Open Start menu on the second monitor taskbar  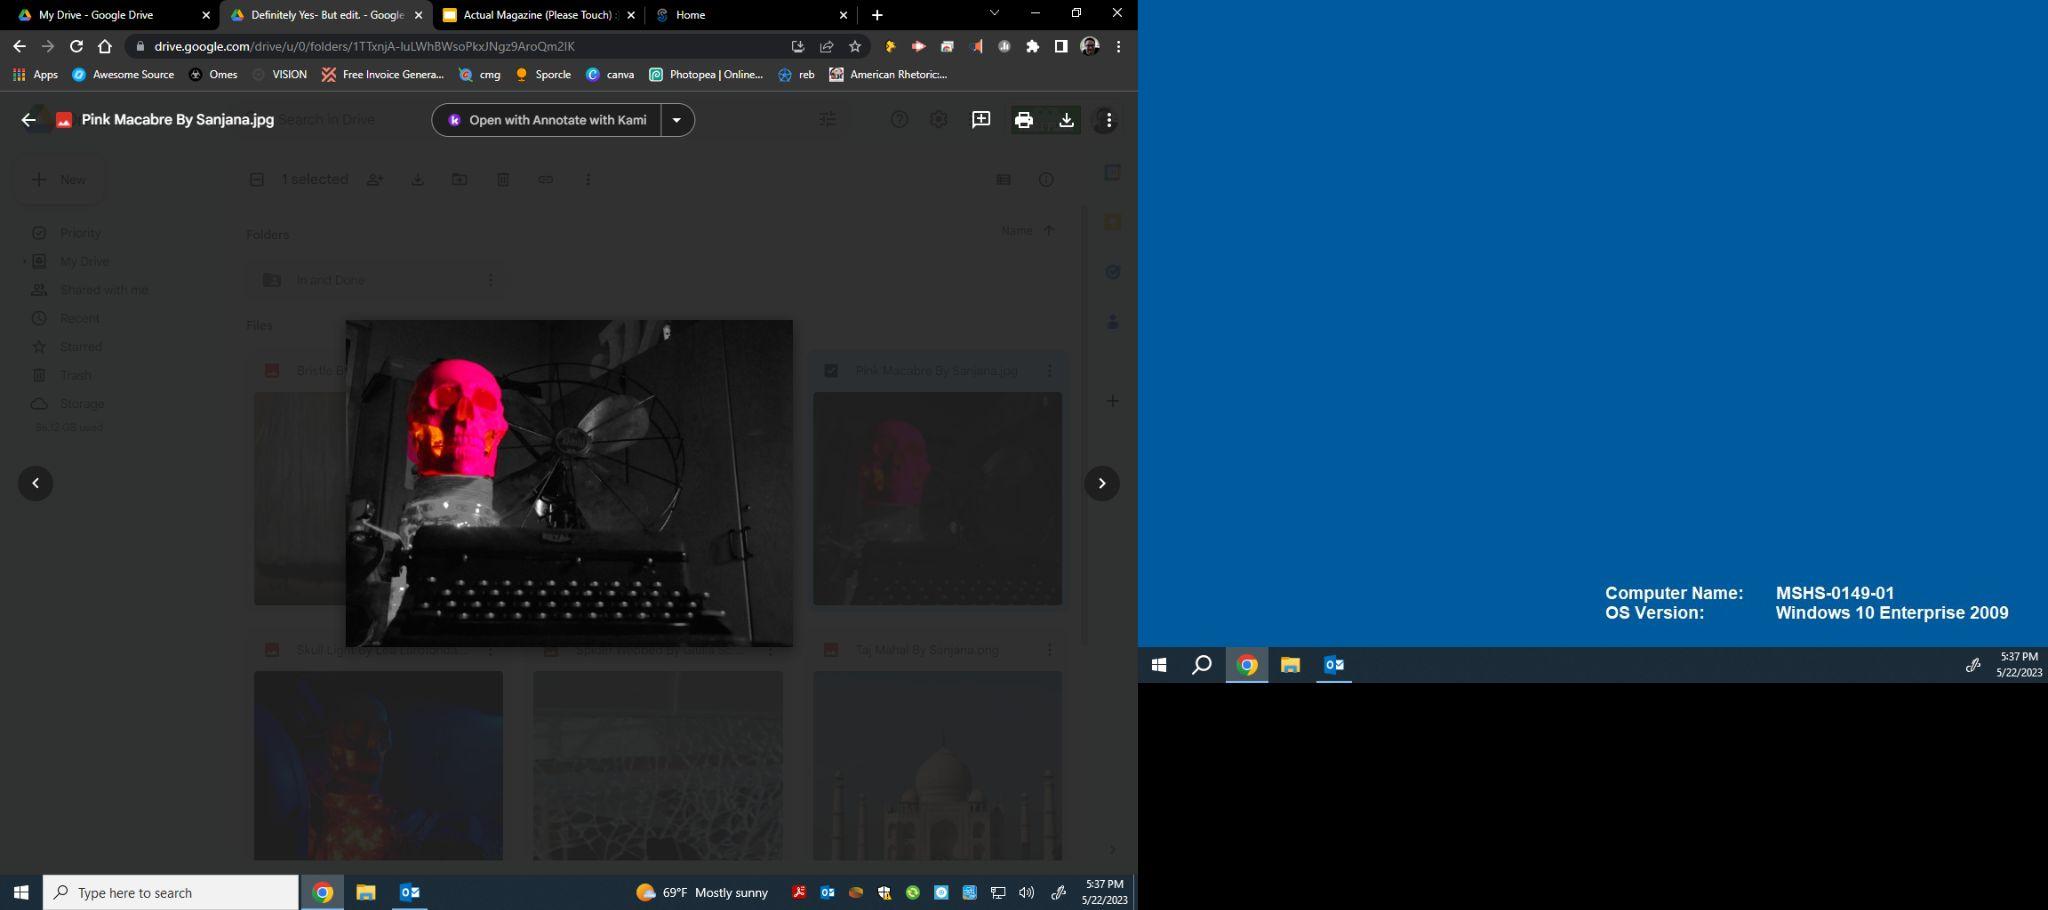click(1159, 665)
